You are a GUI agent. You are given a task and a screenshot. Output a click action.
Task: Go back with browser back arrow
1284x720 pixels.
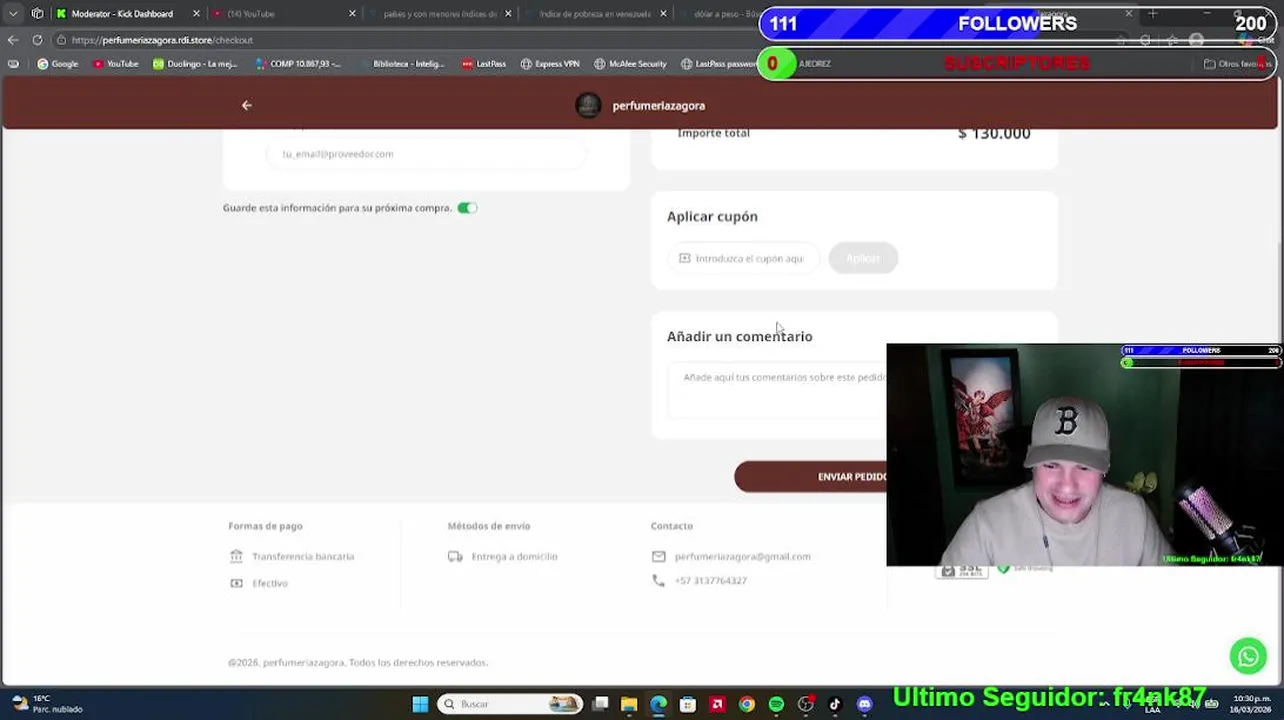pos(12,40)
